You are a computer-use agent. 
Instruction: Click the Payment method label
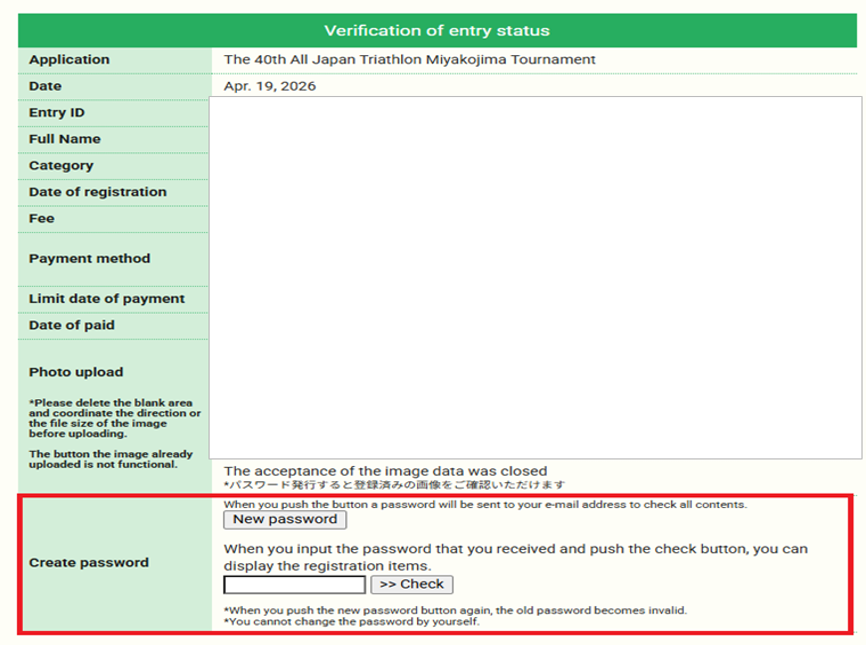coord(89,259)
